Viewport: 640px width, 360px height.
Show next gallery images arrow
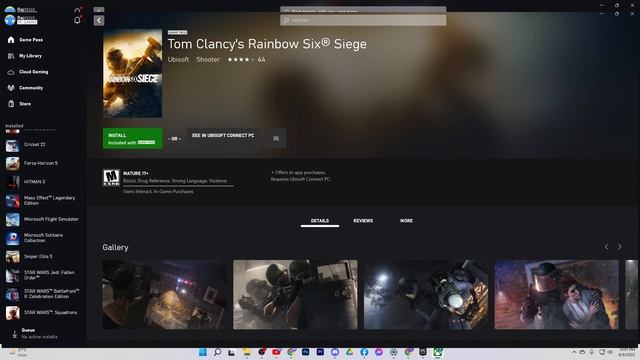[x=620, y=247]
